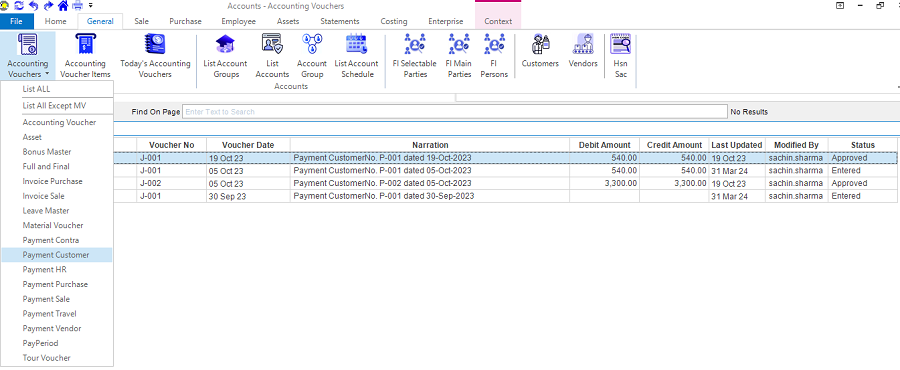Switch to the Costing ribbon tab

click(394, 21)
